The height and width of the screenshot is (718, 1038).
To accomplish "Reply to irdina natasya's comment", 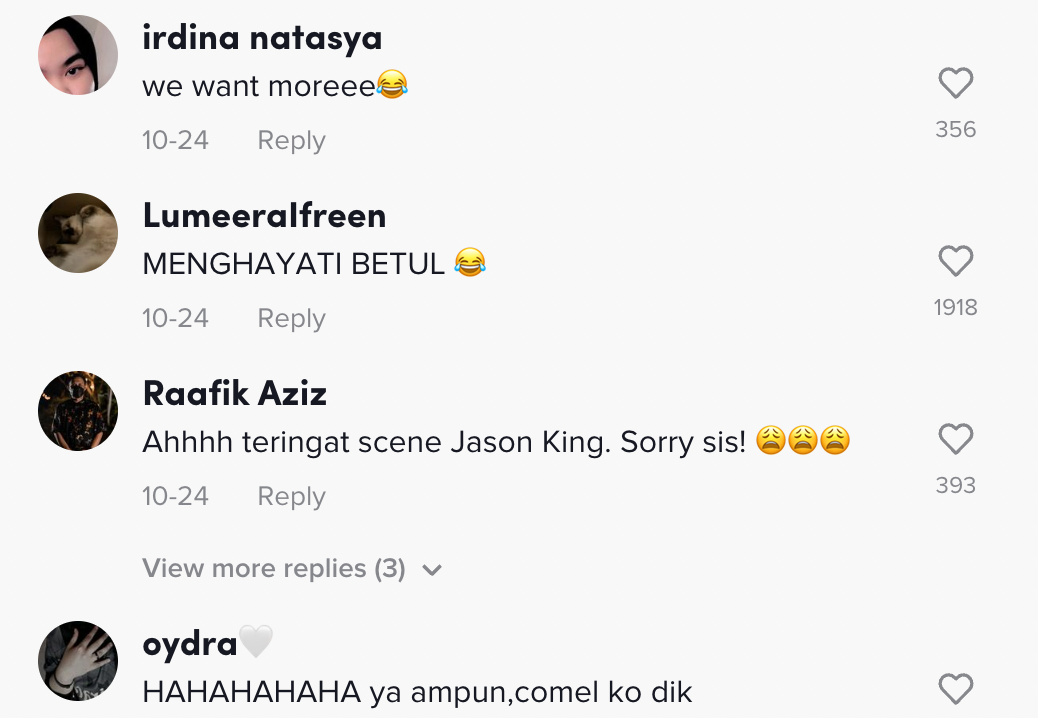I will (291, 140).
